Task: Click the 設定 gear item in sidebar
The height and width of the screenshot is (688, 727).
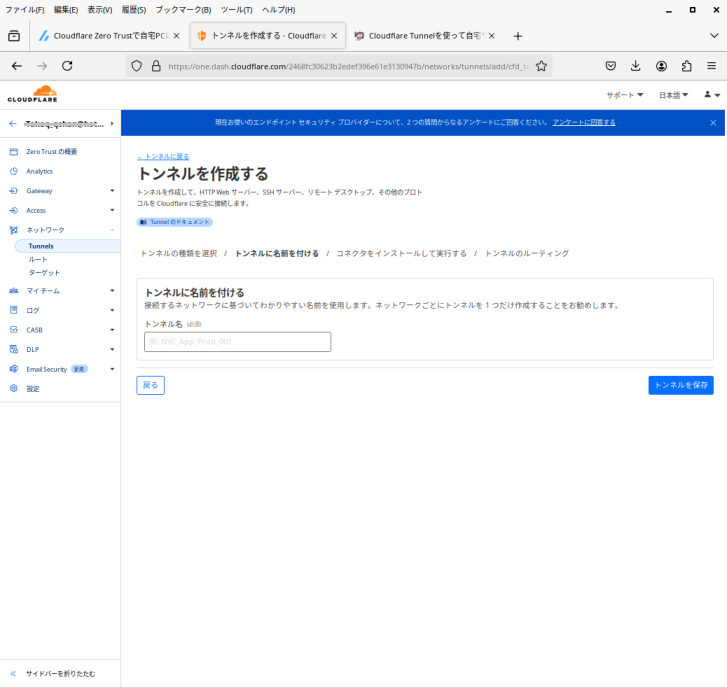Action: 32,389
